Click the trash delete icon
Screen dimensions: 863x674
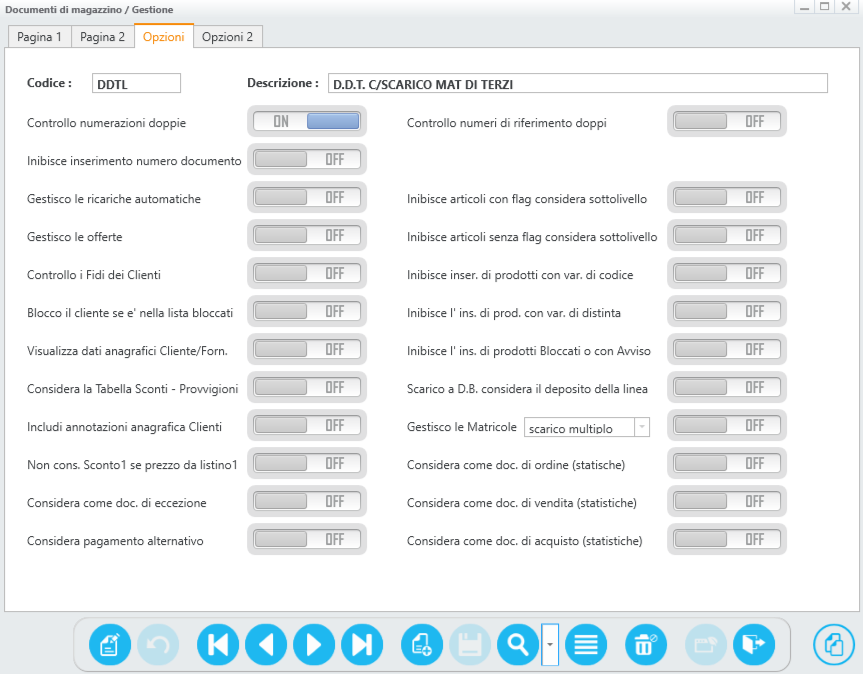646,644
